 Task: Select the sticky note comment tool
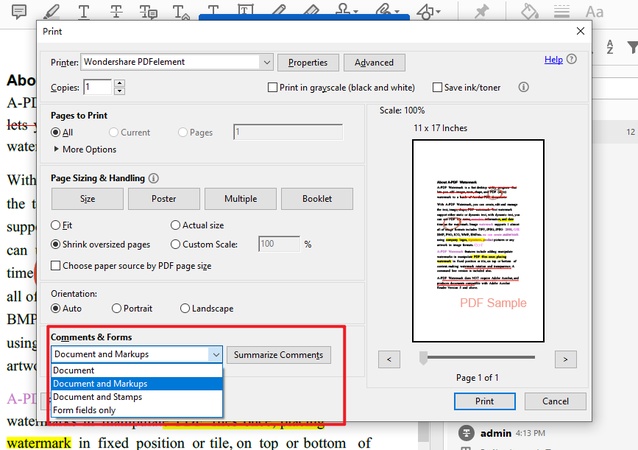(19, 11)
